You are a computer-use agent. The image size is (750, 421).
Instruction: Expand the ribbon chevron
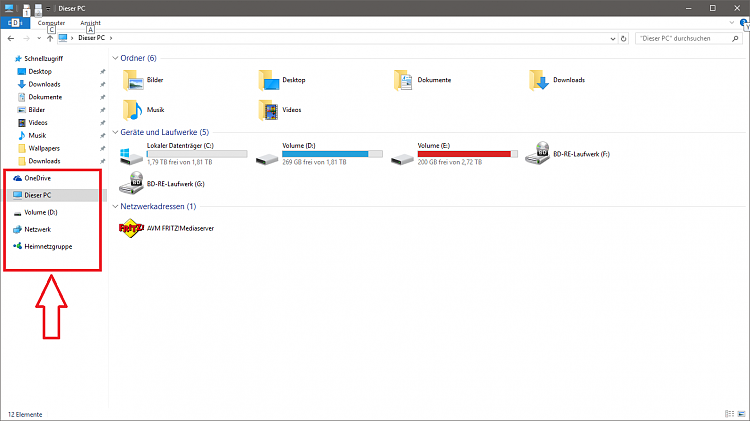pos(731,22)
